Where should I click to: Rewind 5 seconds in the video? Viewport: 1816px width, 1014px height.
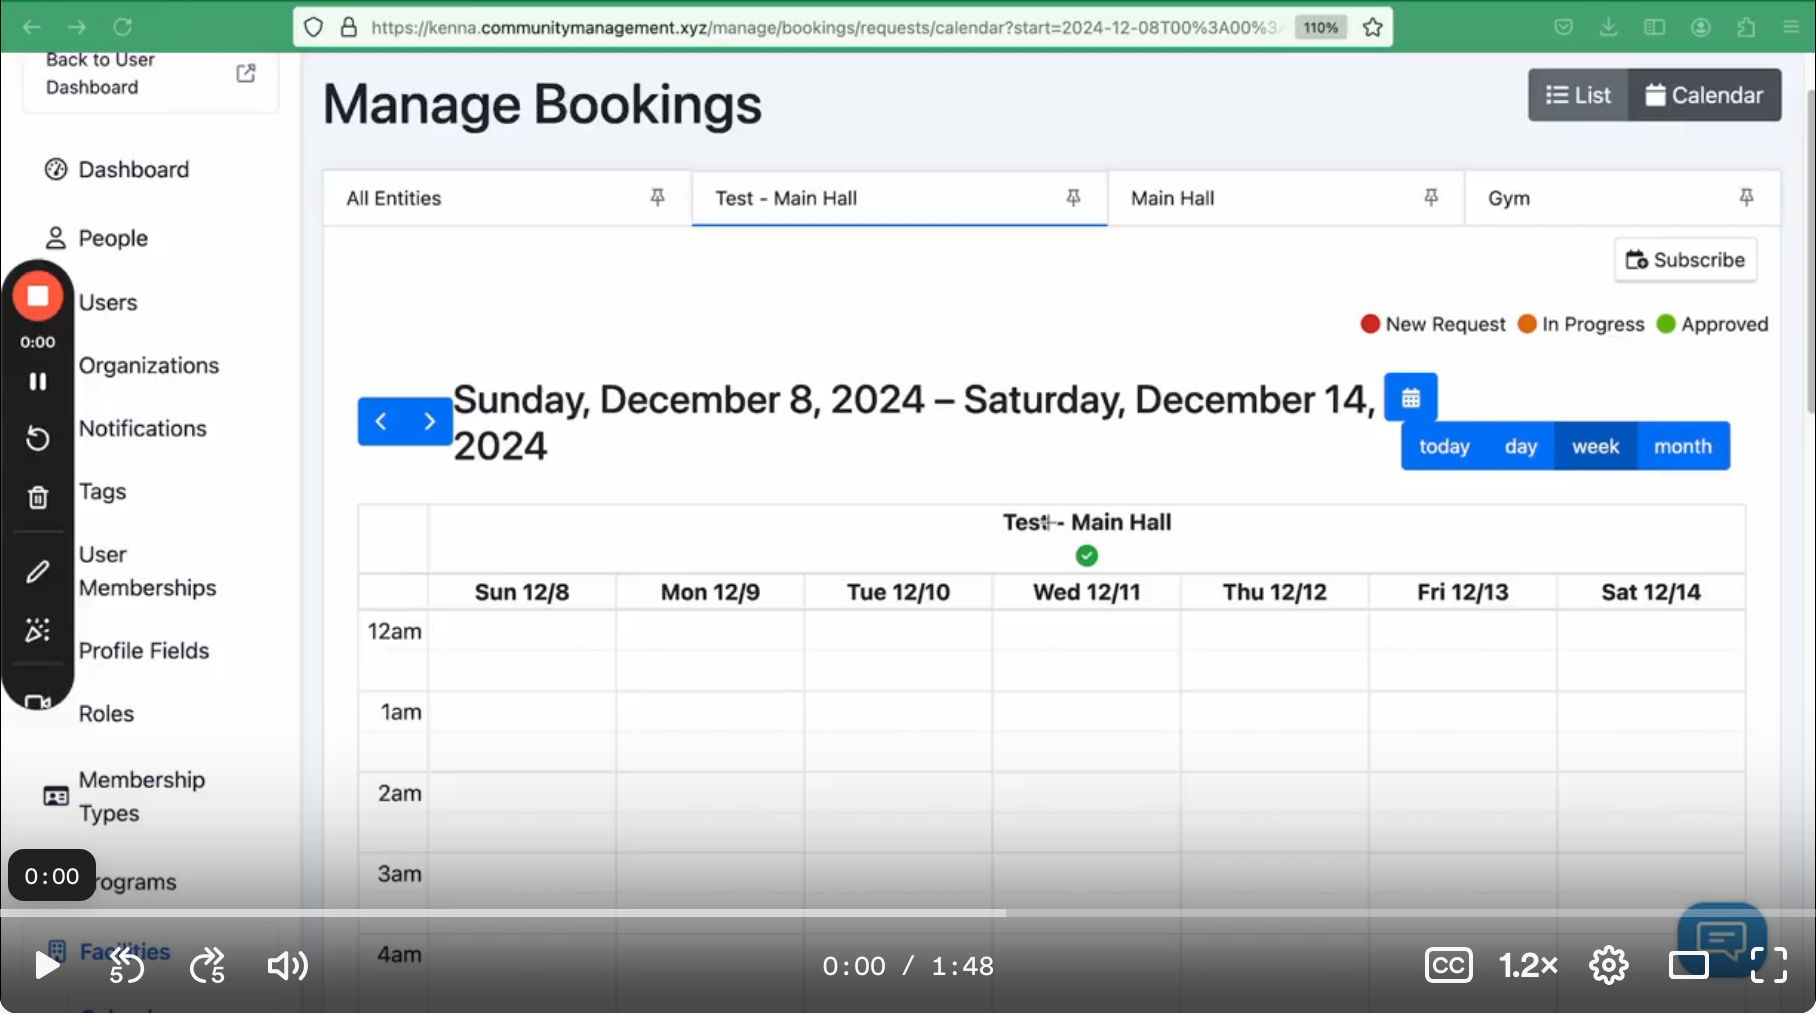[x=127, y=965]
